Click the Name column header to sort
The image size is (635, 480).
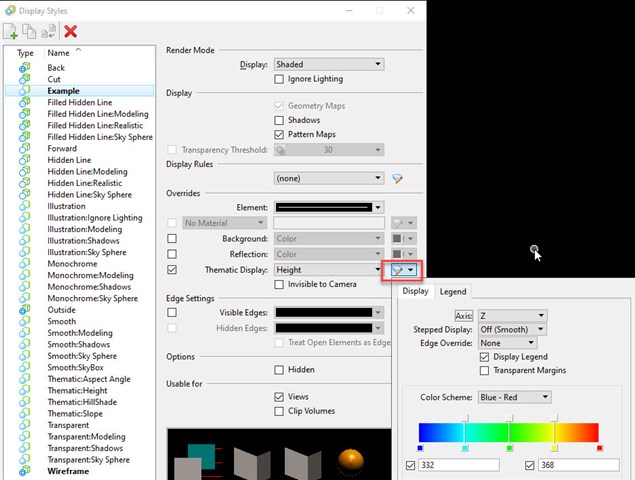(x=60, y=53)
